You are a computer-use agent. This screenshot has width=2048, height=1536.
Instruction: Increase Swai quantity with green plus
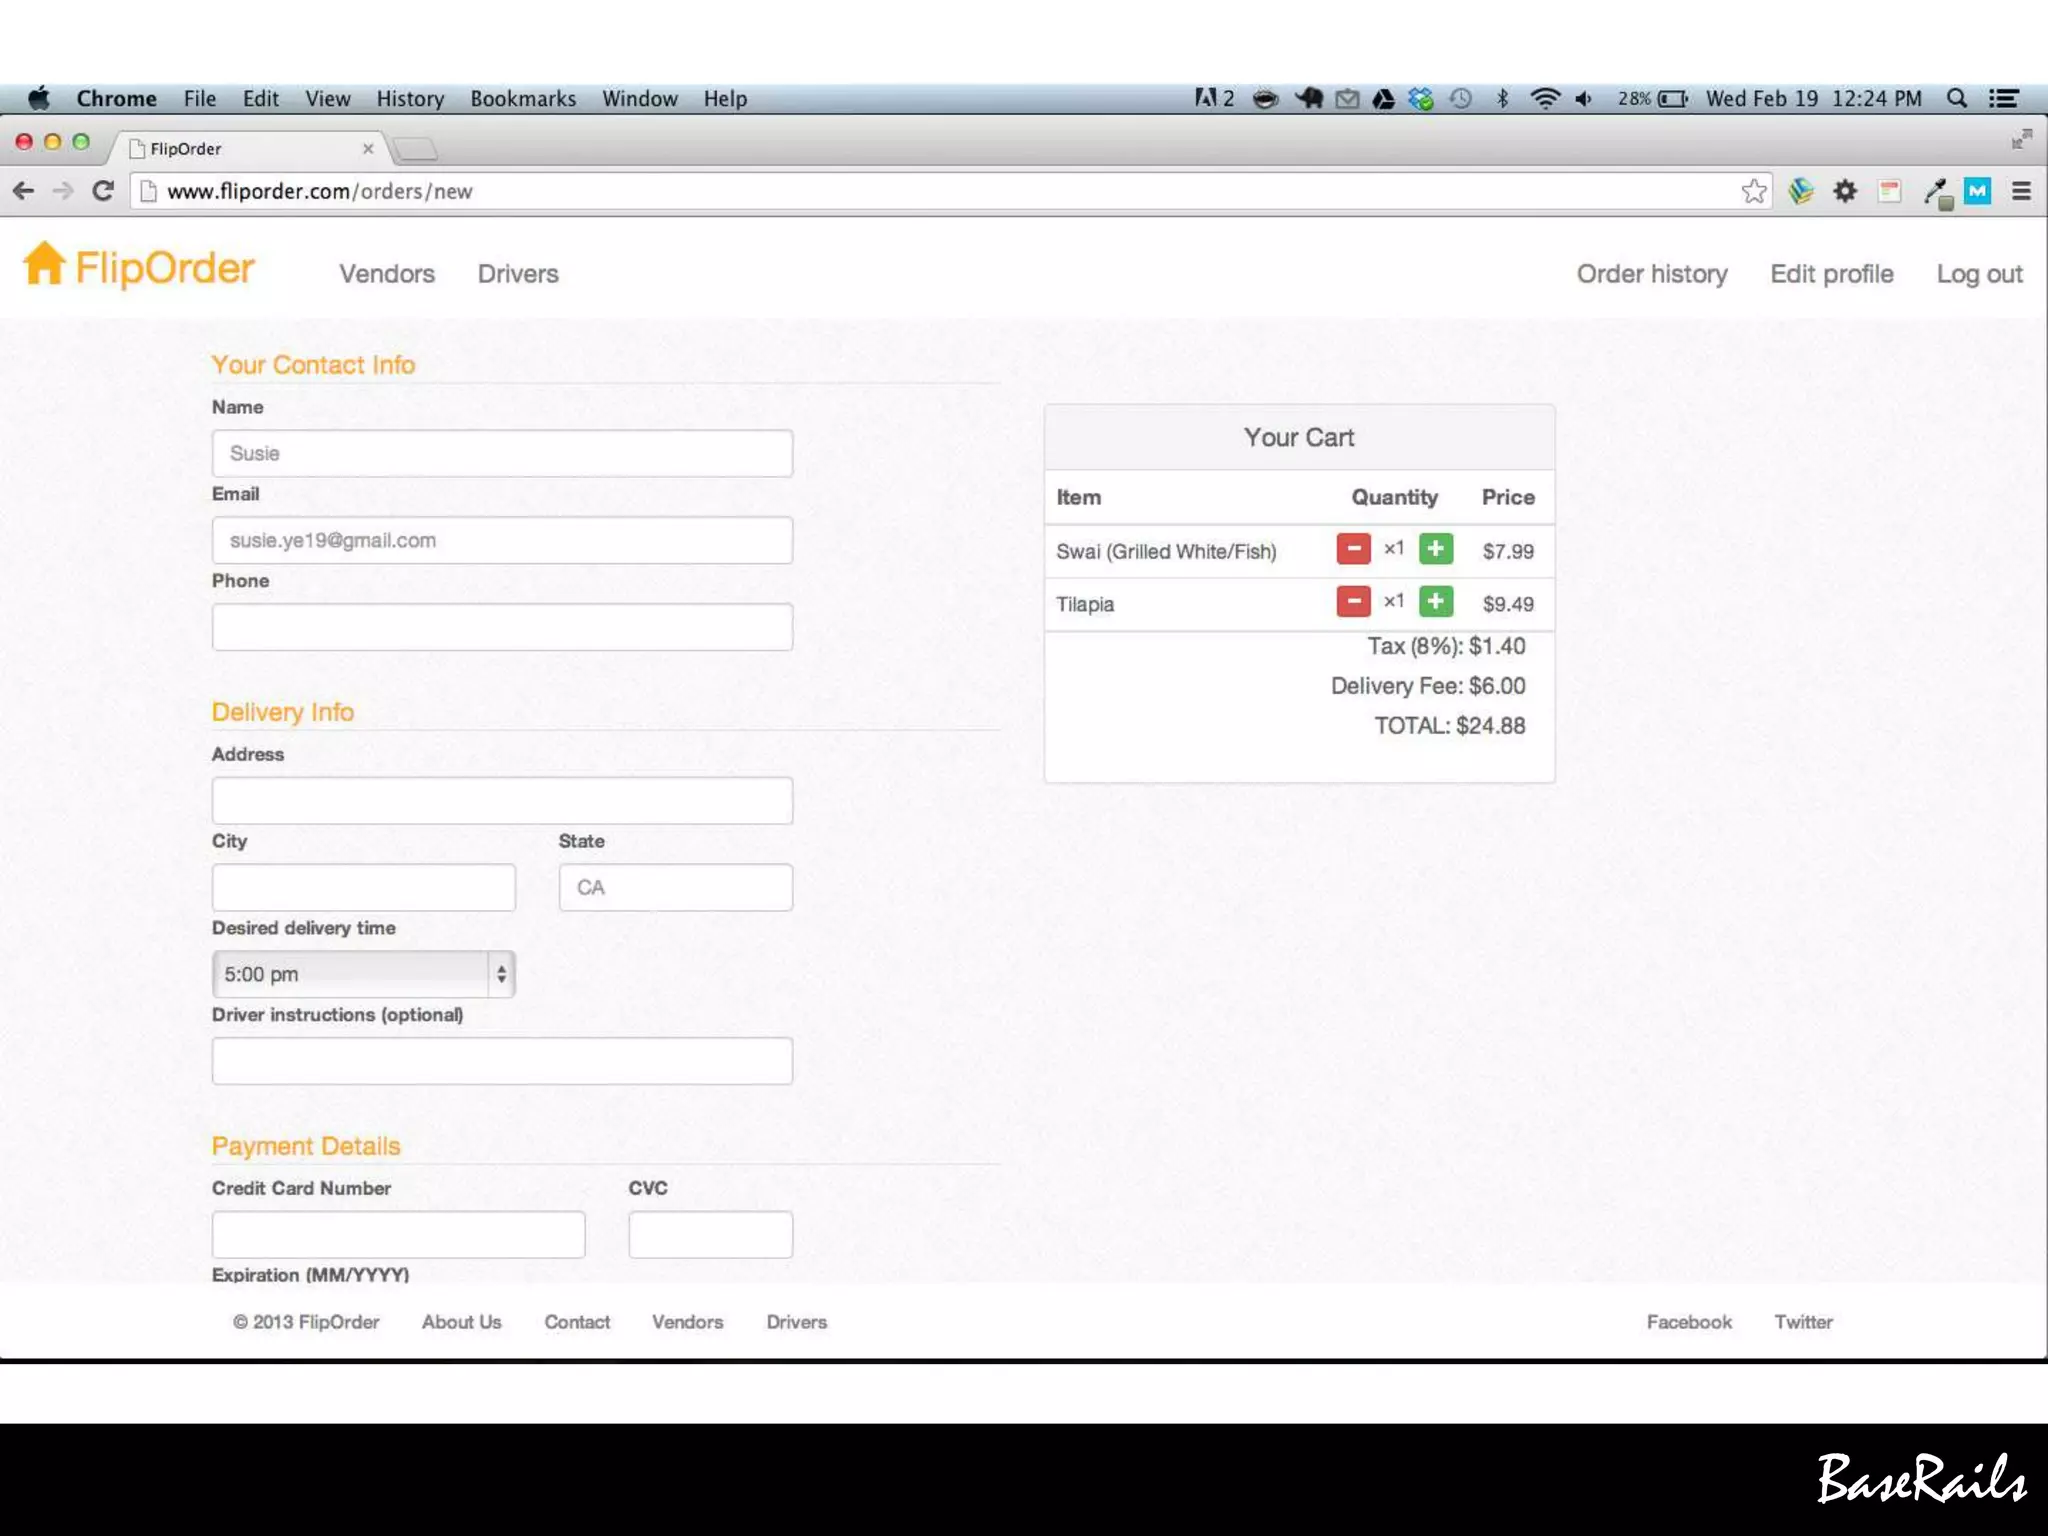1435,549
